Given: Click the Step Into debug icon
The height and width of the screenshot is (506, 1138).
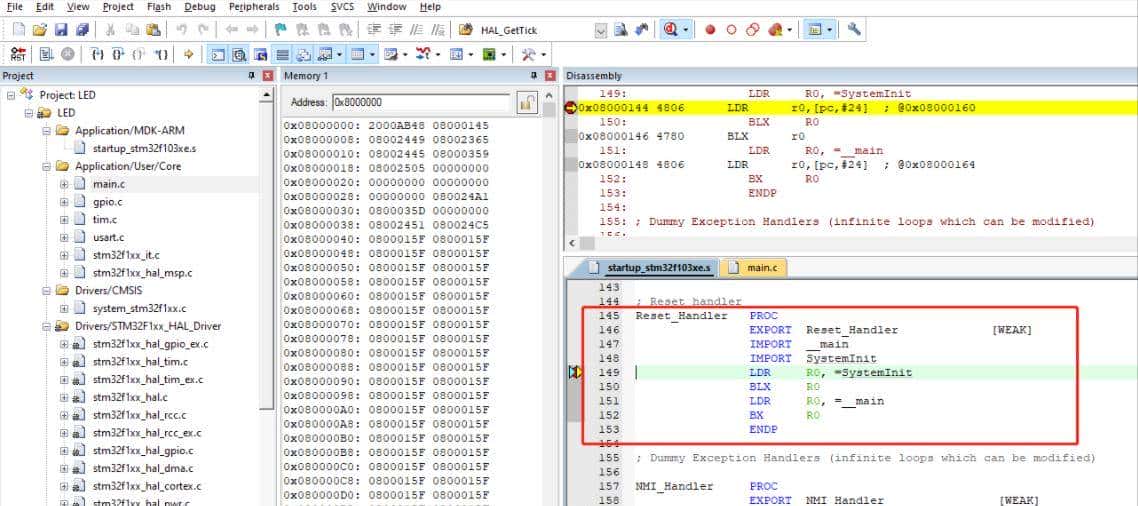Looking at the screenshot, I should pyautogui.click(x=97, y=54).
